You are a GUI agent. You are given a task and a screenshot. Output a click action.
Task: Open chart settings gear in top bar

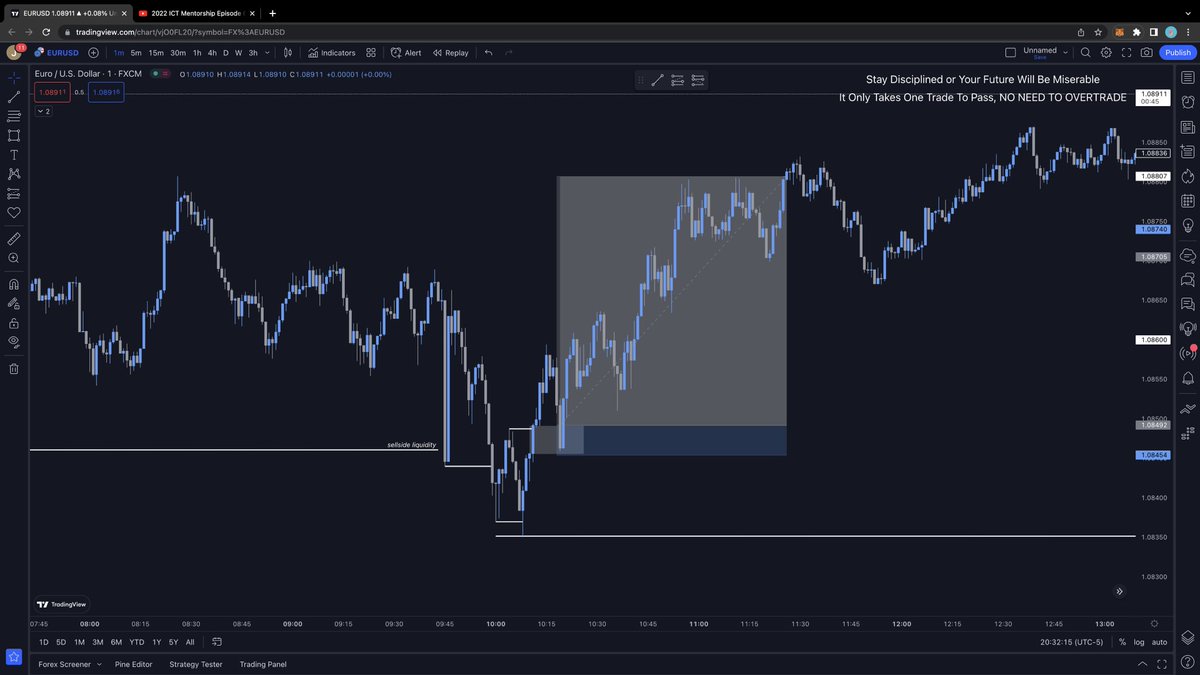pyautogui.click(x=1106, y=53)
